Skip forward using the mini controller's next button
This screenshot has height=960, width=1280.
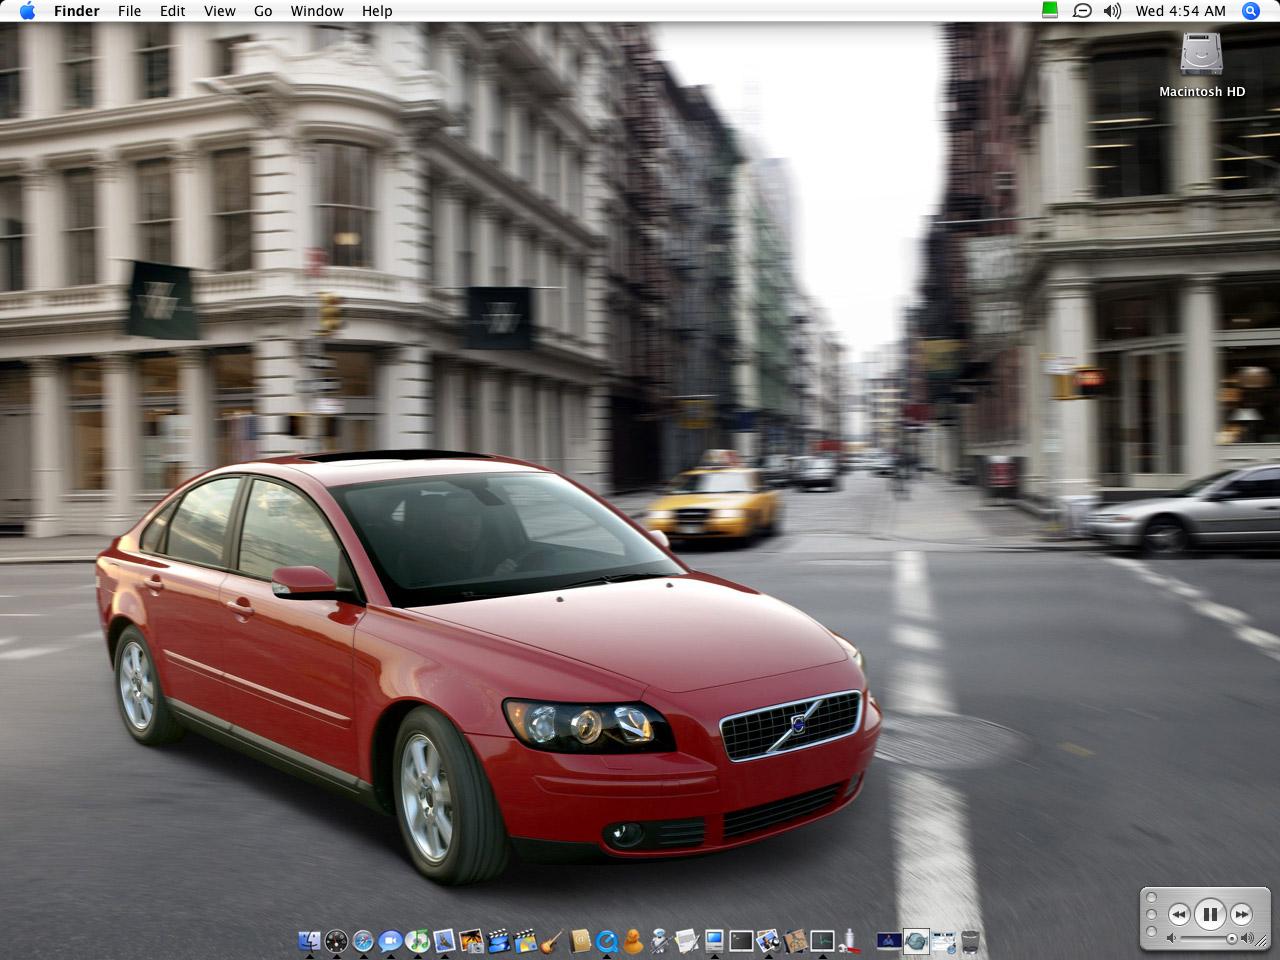coord(1240,914)
